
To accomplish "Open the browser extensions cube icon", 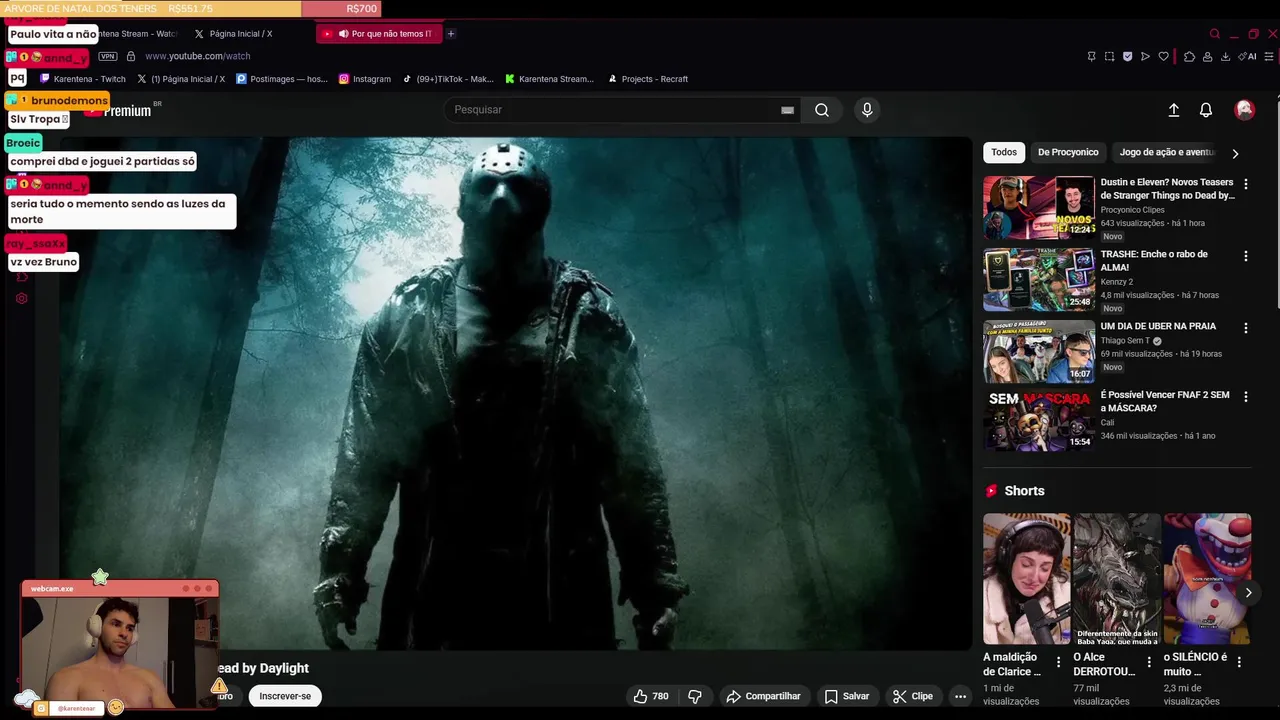I will tap(1189, 57).
